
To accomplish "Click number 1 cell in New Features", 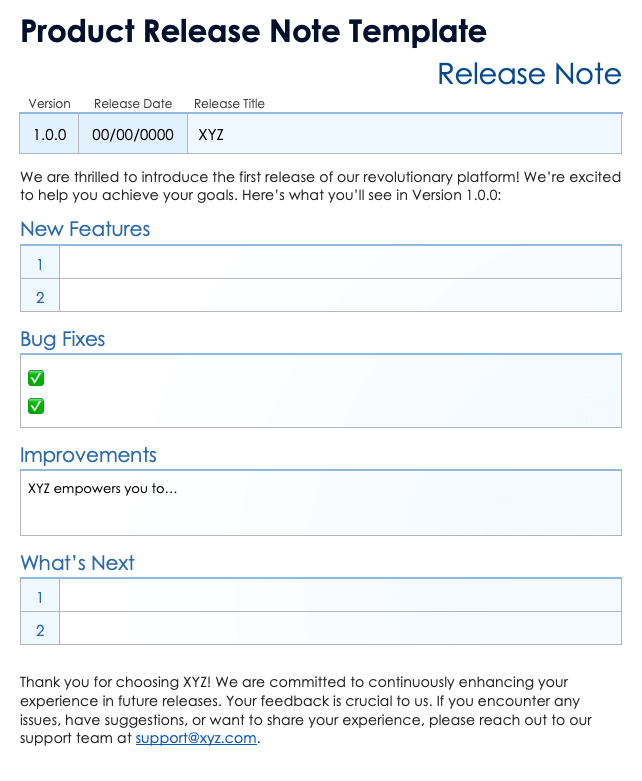I will 40,264.
